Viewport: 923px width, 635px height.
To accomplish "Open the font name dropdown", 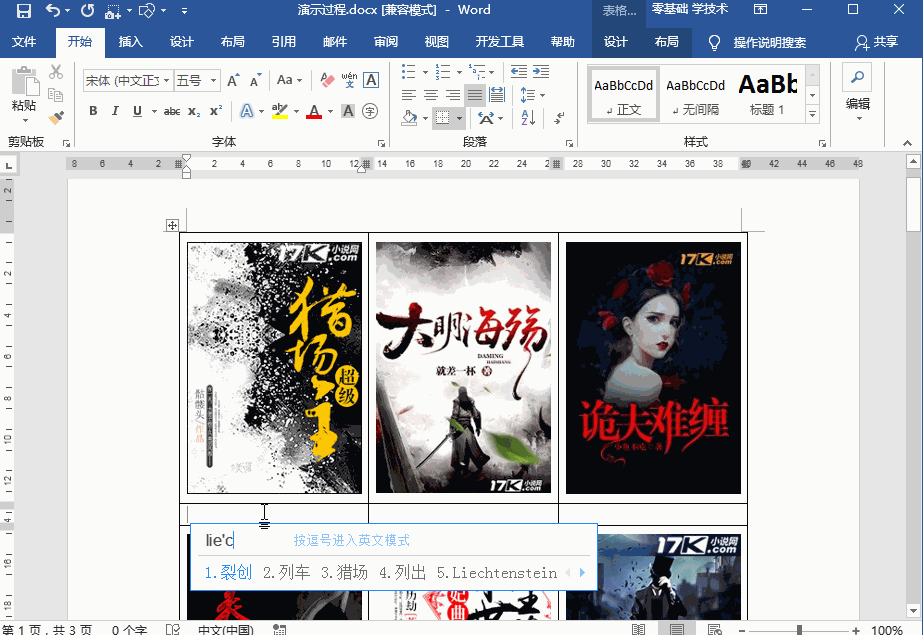I will tap(167, 80).
